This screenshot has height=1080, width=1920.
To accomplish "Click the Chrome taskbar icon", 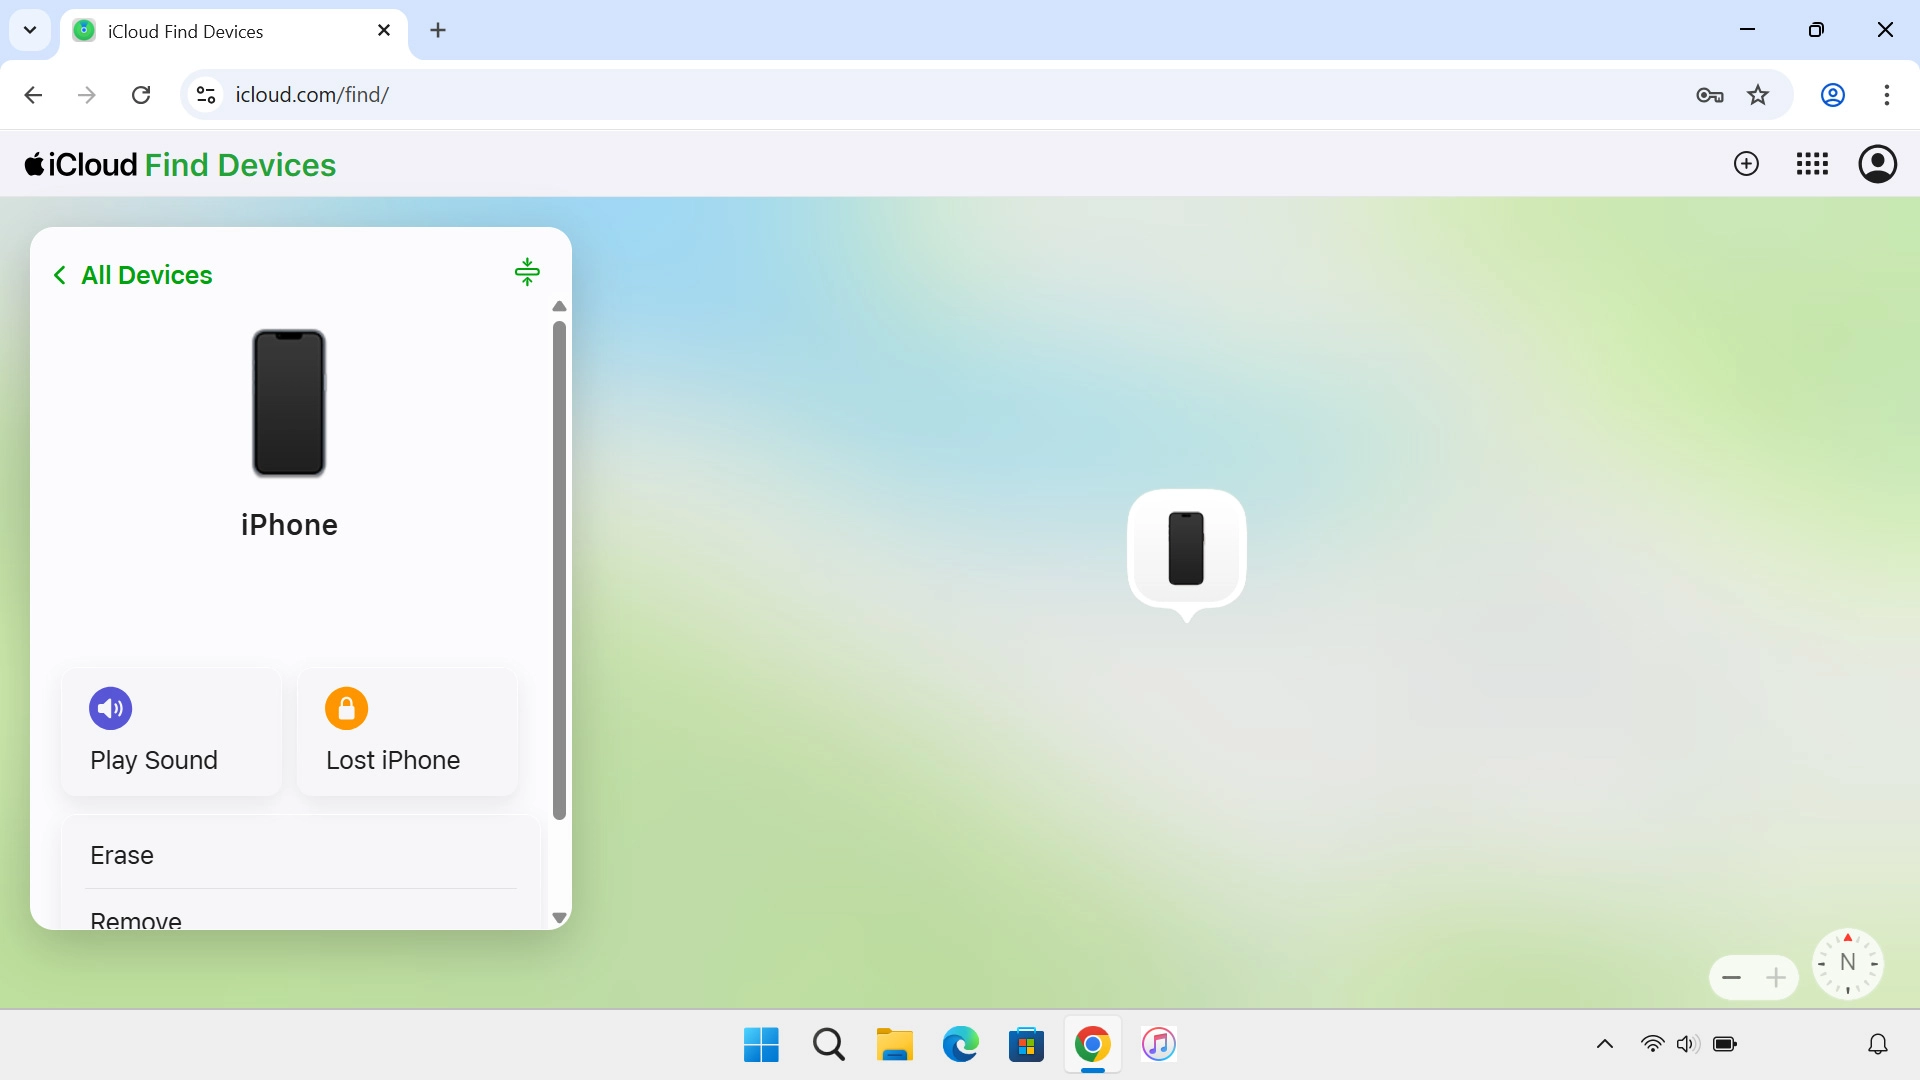I will coord(1092,1044).
